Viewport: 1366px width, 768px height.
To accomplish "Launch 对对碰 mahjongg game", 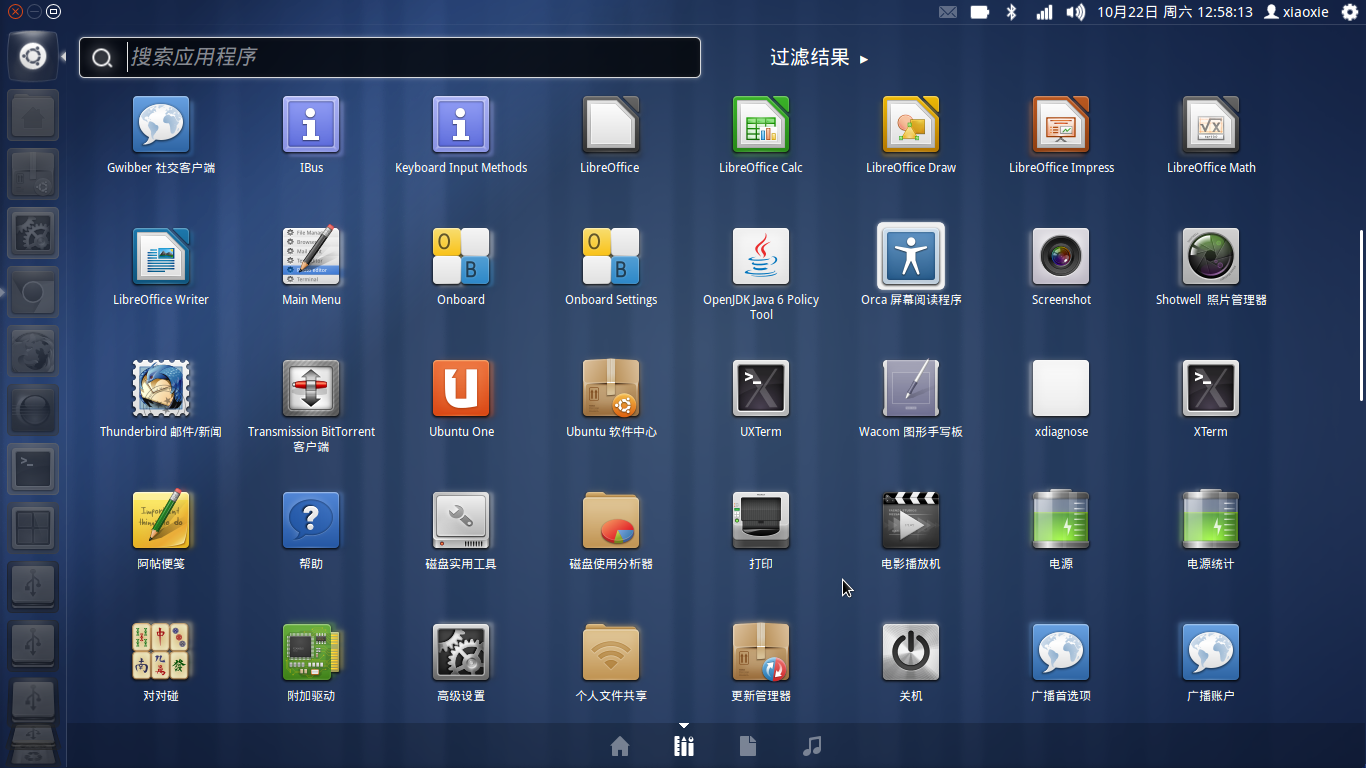I will (x=161, y=653).
